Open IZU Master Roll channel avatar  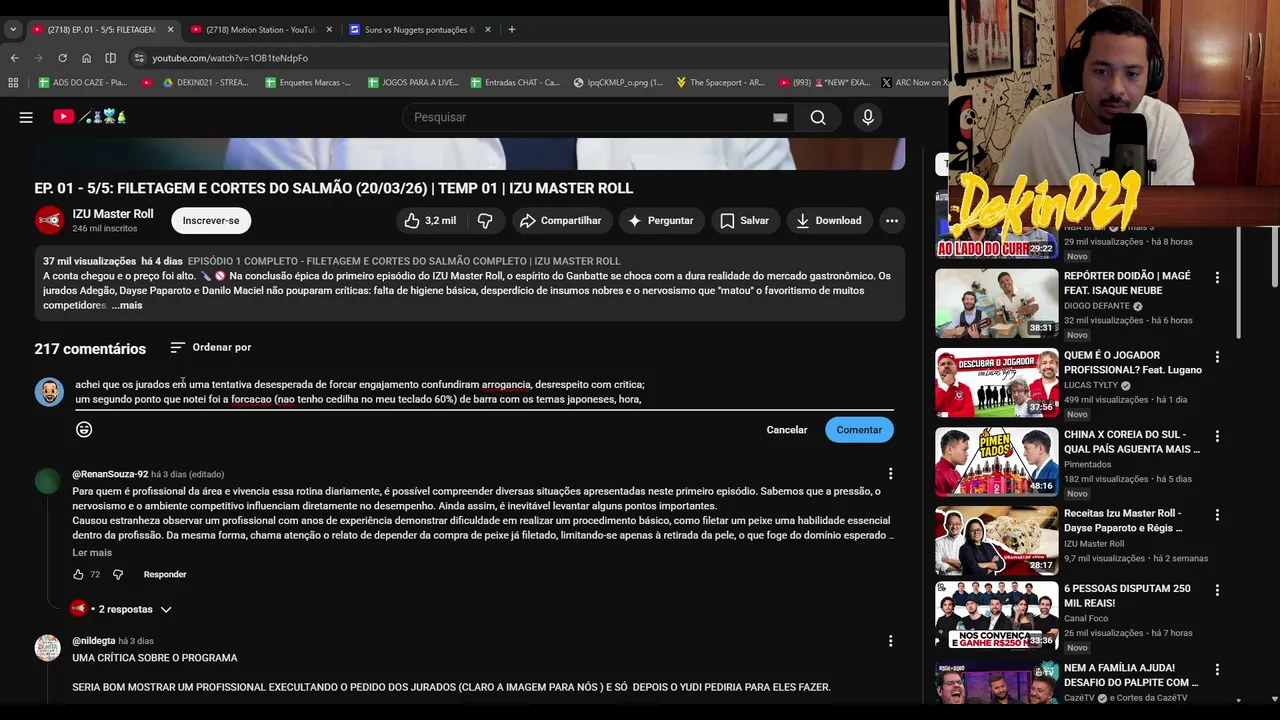(49, 220)
